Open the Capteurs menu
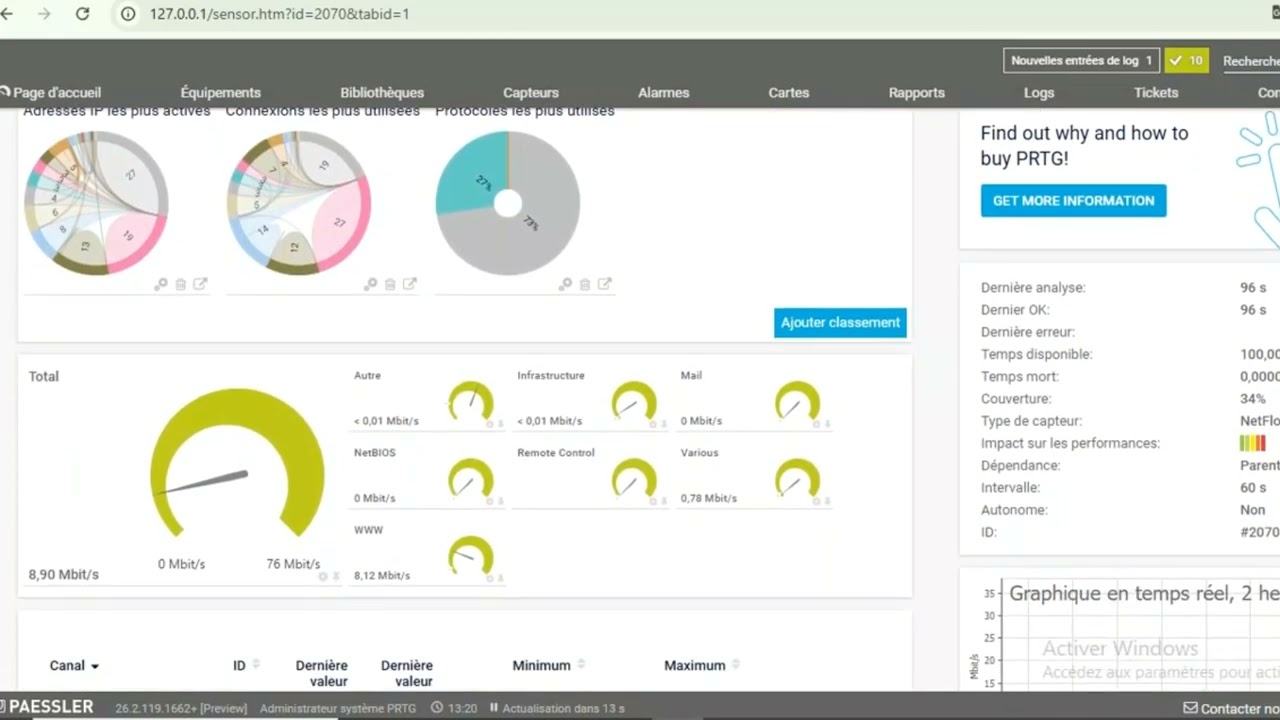 [531, 92]
